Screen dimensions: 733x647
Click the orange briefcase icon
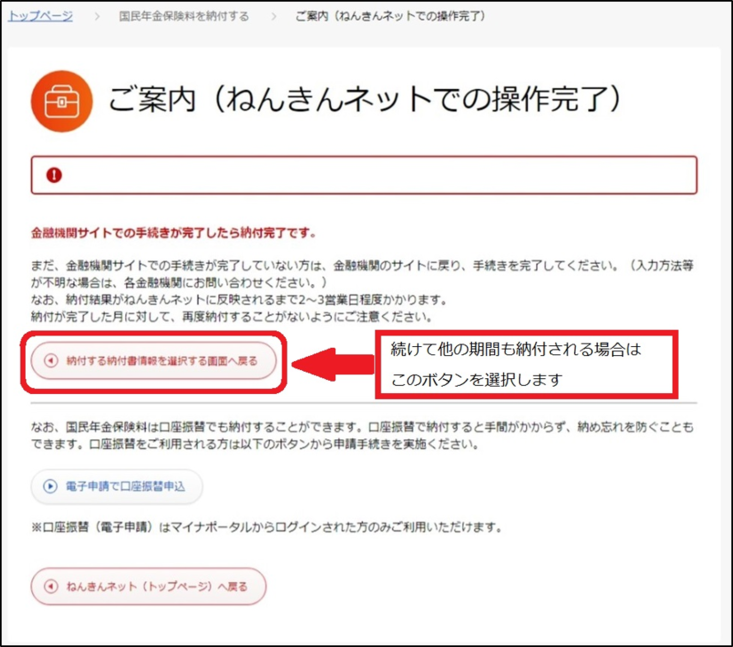62,101
